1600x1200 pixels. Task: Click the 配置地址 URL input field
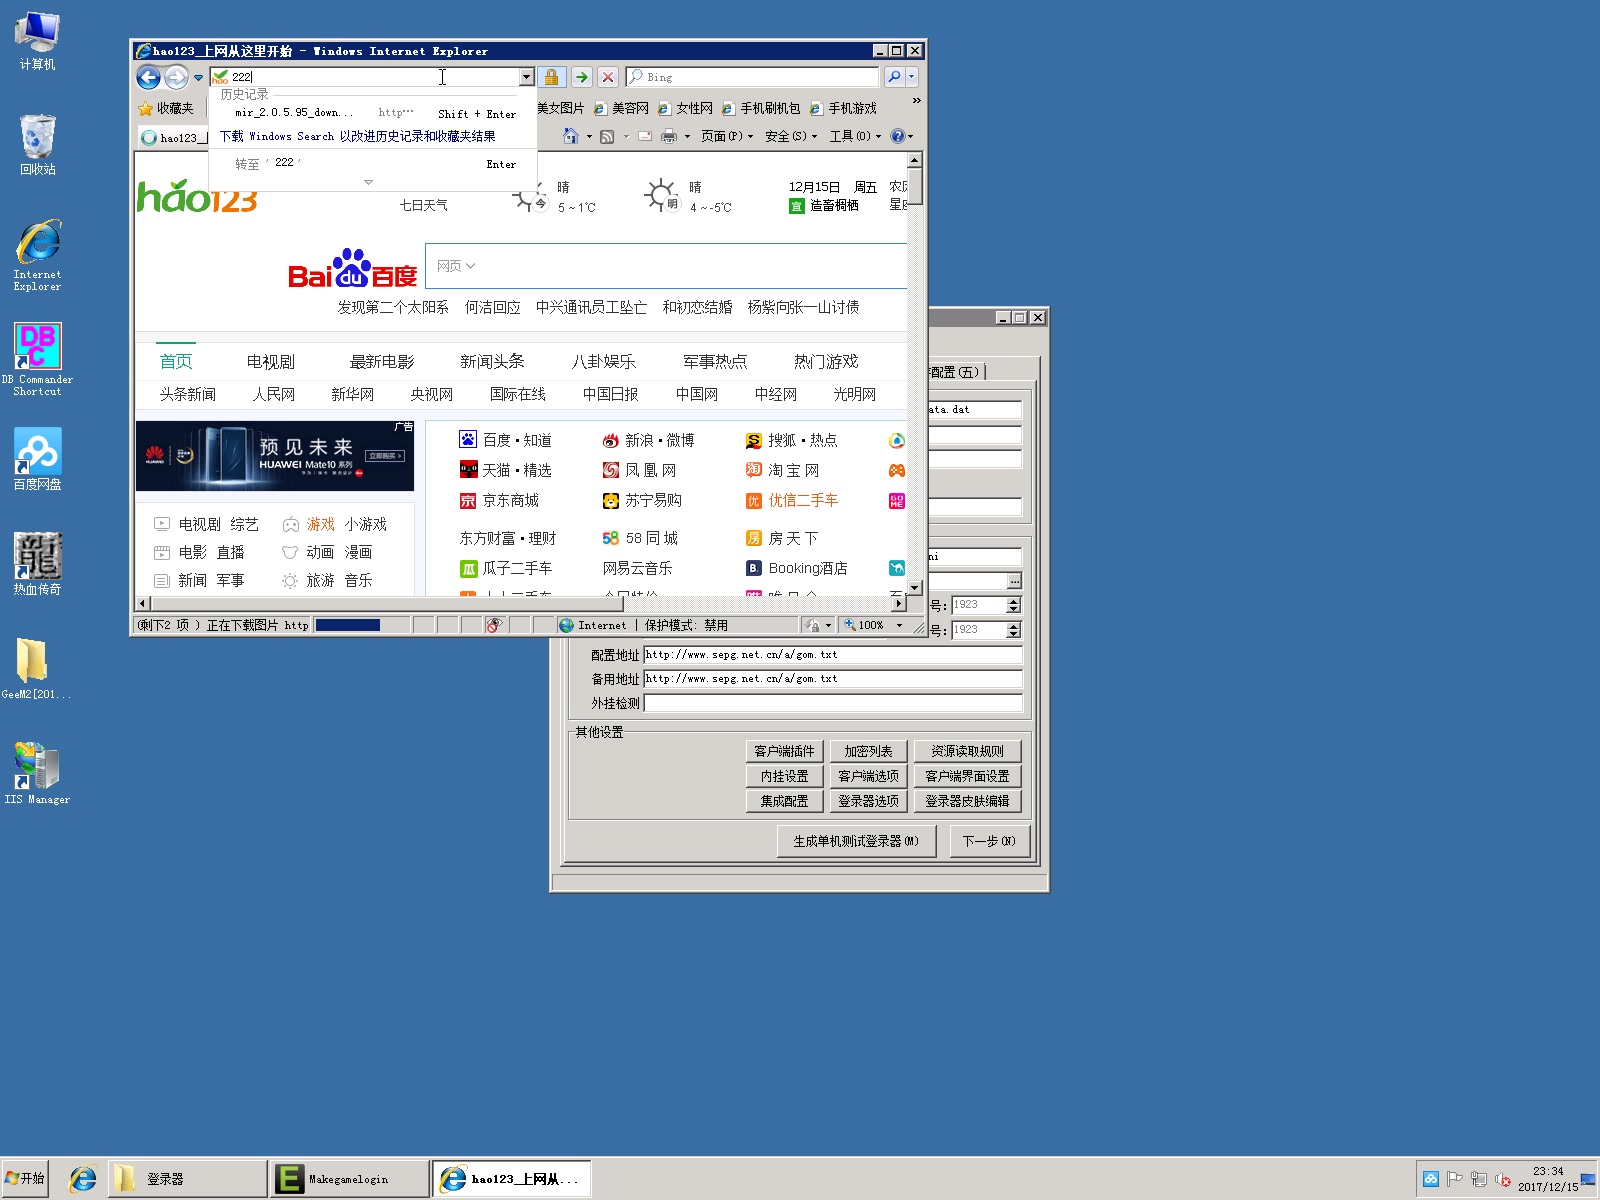click(x=833, y=655)
